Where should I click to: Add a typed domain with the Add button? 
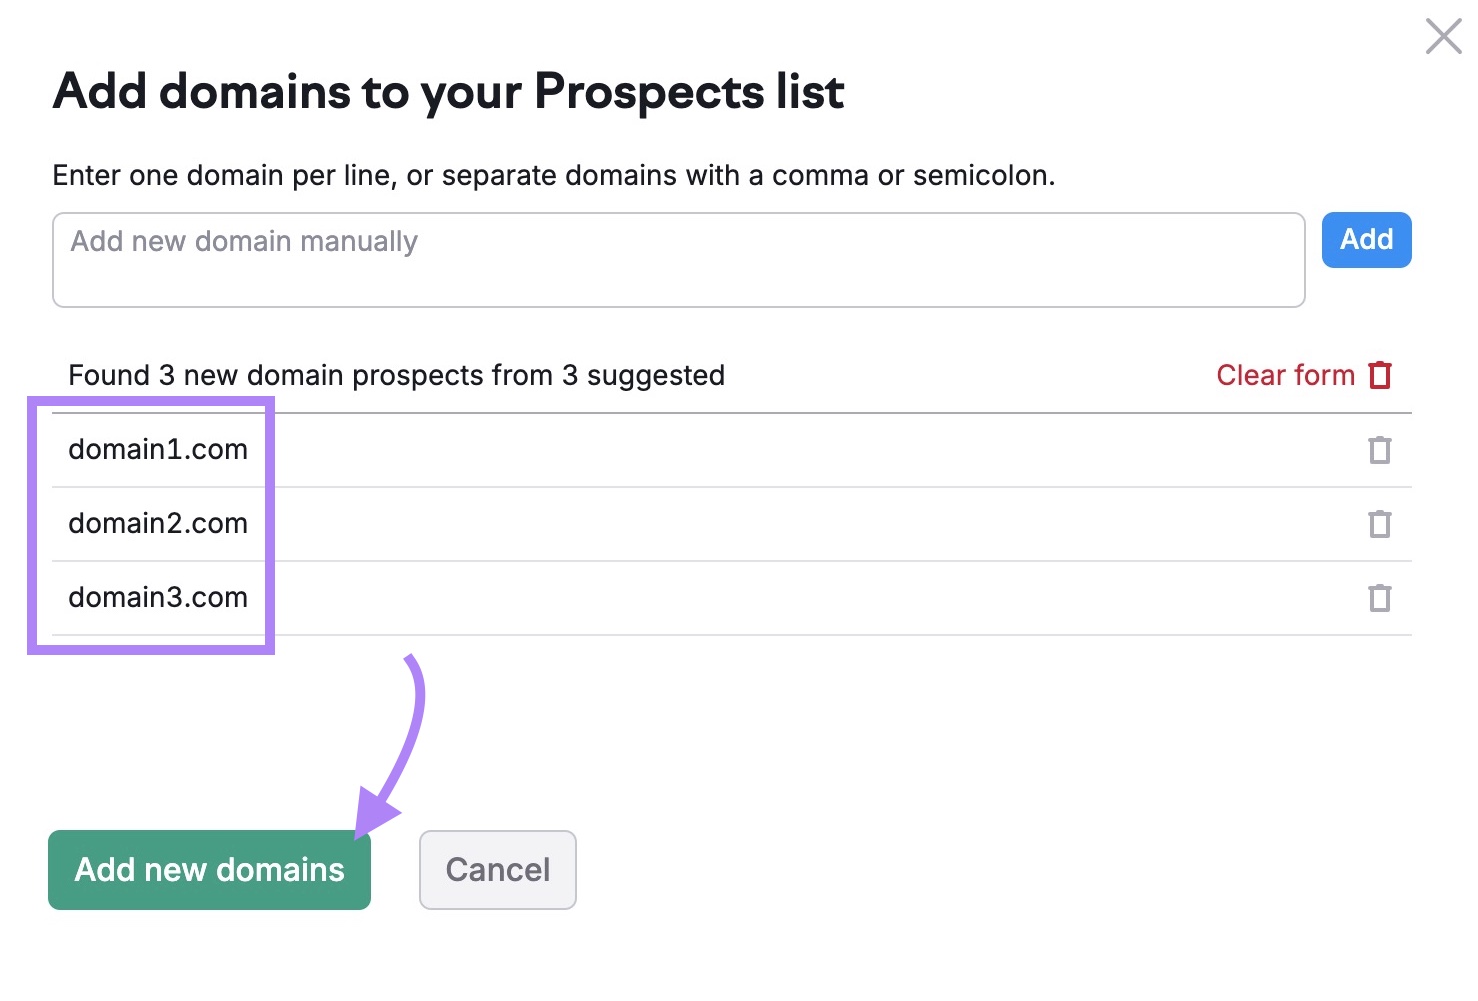tap(1366, 240)
